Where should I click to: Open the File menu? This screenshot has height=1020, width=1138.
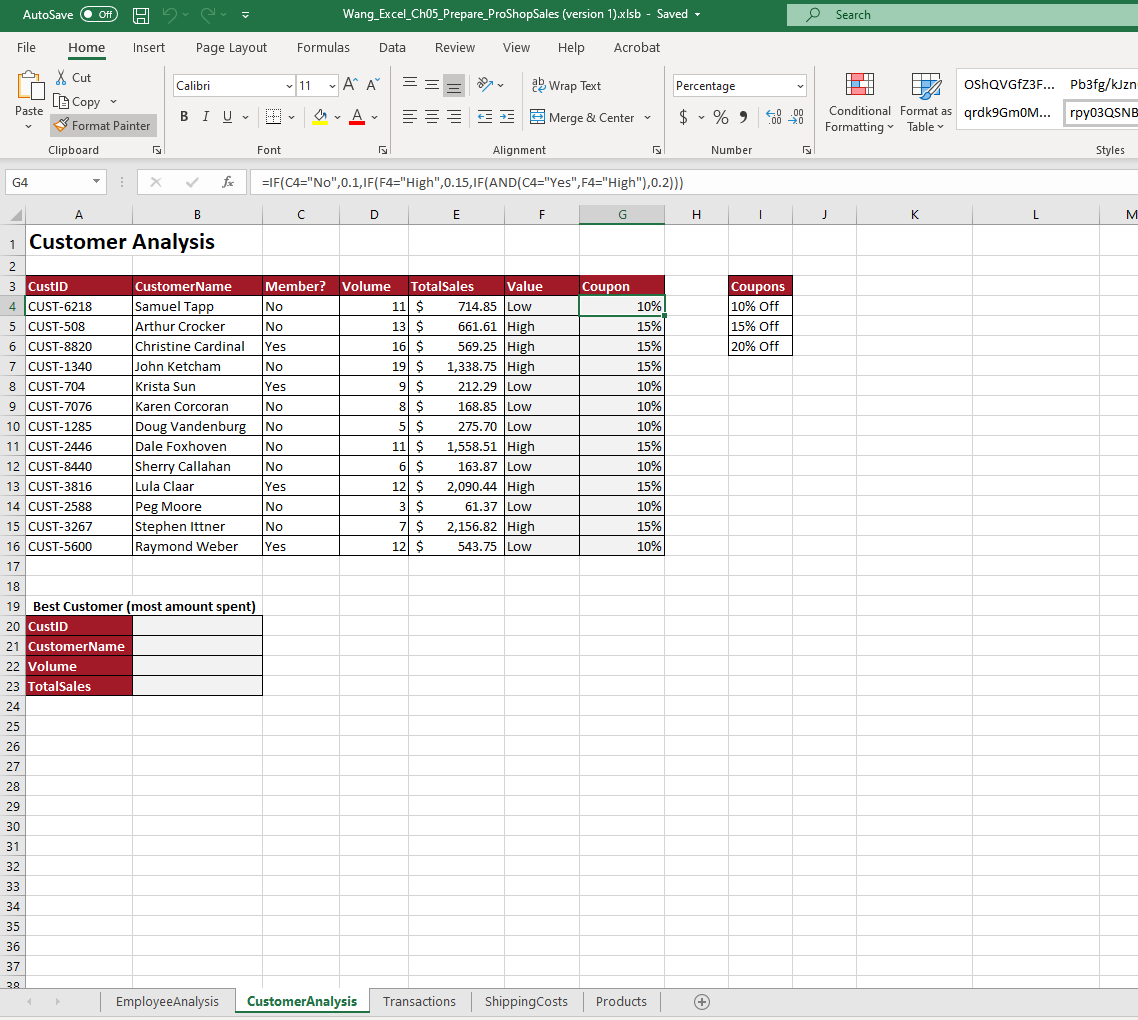[26, 47]
